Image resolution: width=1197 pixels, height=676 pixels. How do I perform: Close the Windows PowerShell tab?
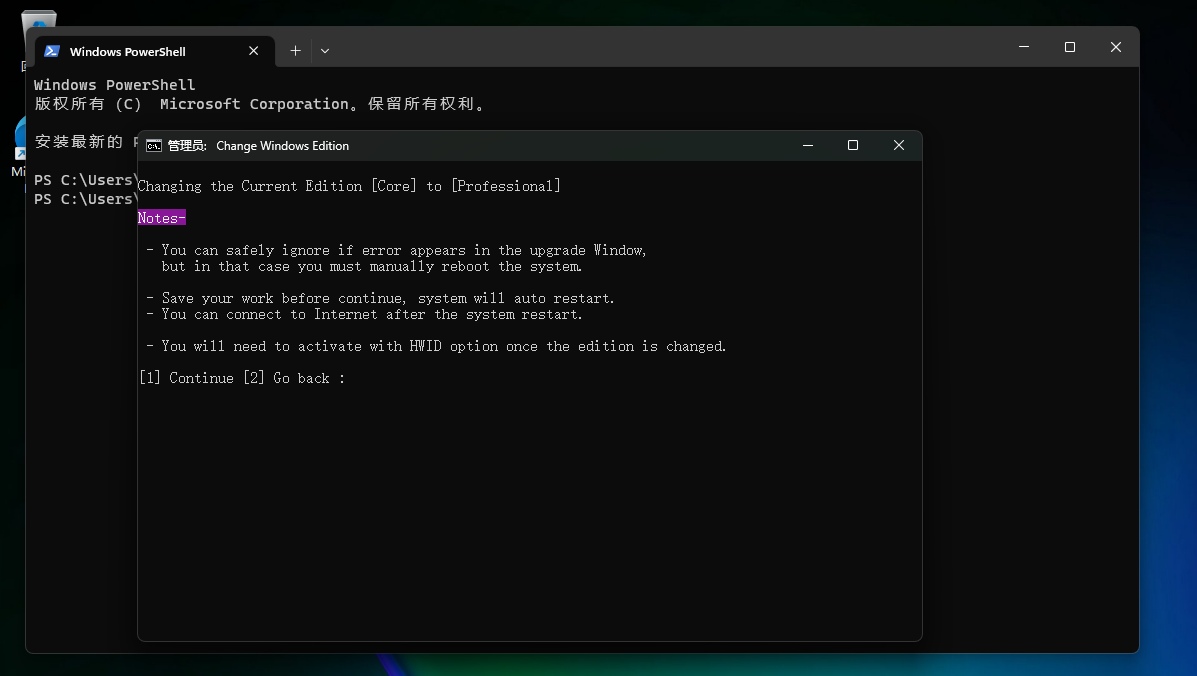254,51
